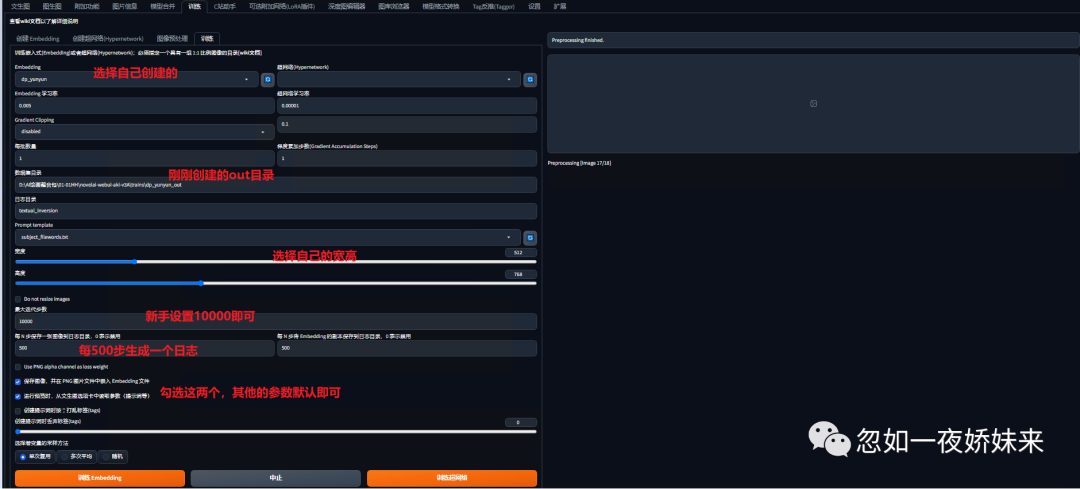Click the gray 中止 button
The height and width of the screenshot is (489, 1080).
276,478
